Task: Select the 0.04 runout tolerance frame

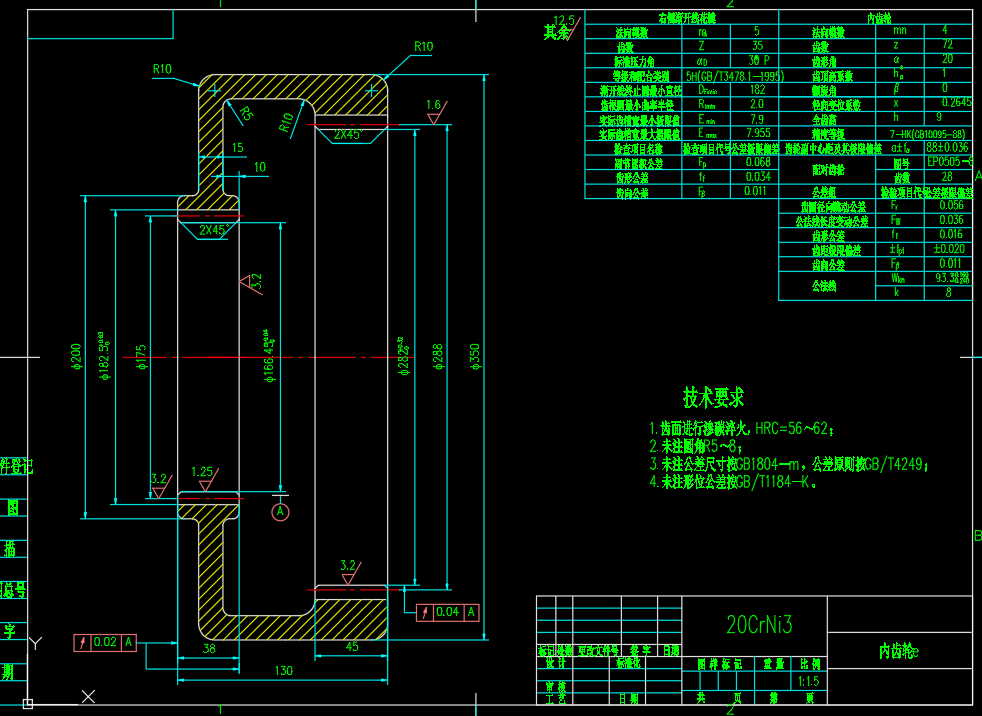Action: point(448,612)
